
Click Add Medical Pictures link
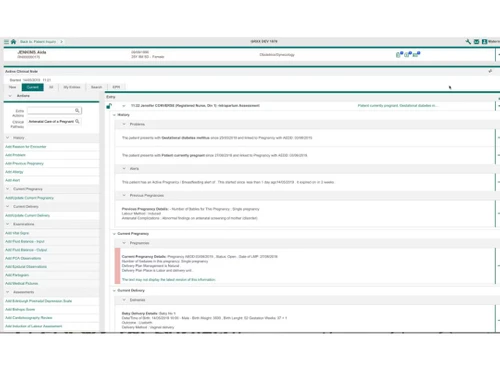[x=22, y=283]
